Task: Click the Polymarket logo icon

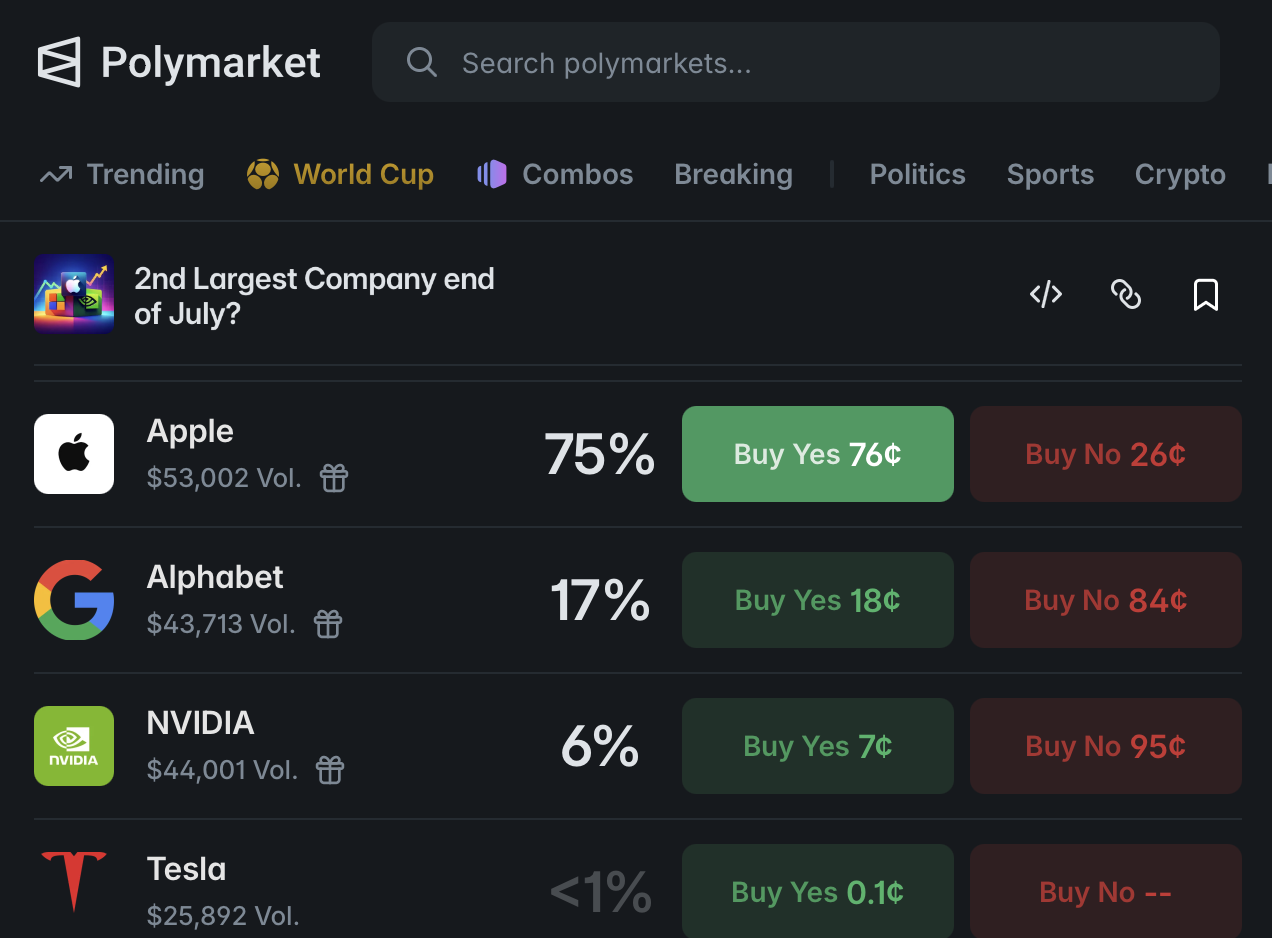Action: (x=59, y=63)
